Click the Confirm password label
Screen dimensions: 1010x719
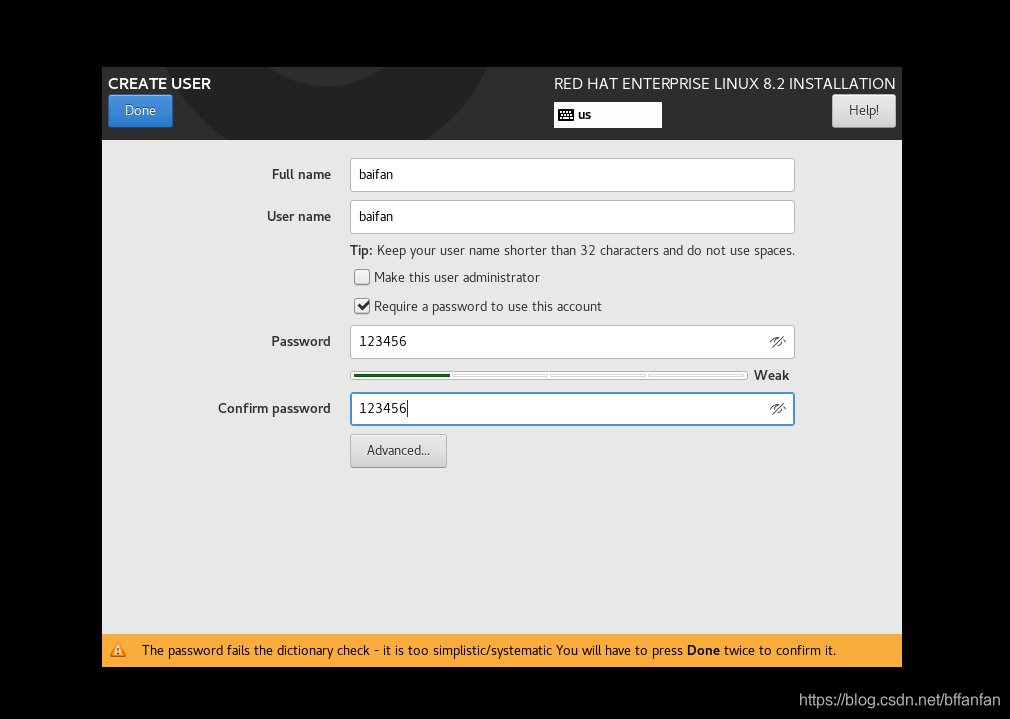pyautogui.click(x=274, y=408)
